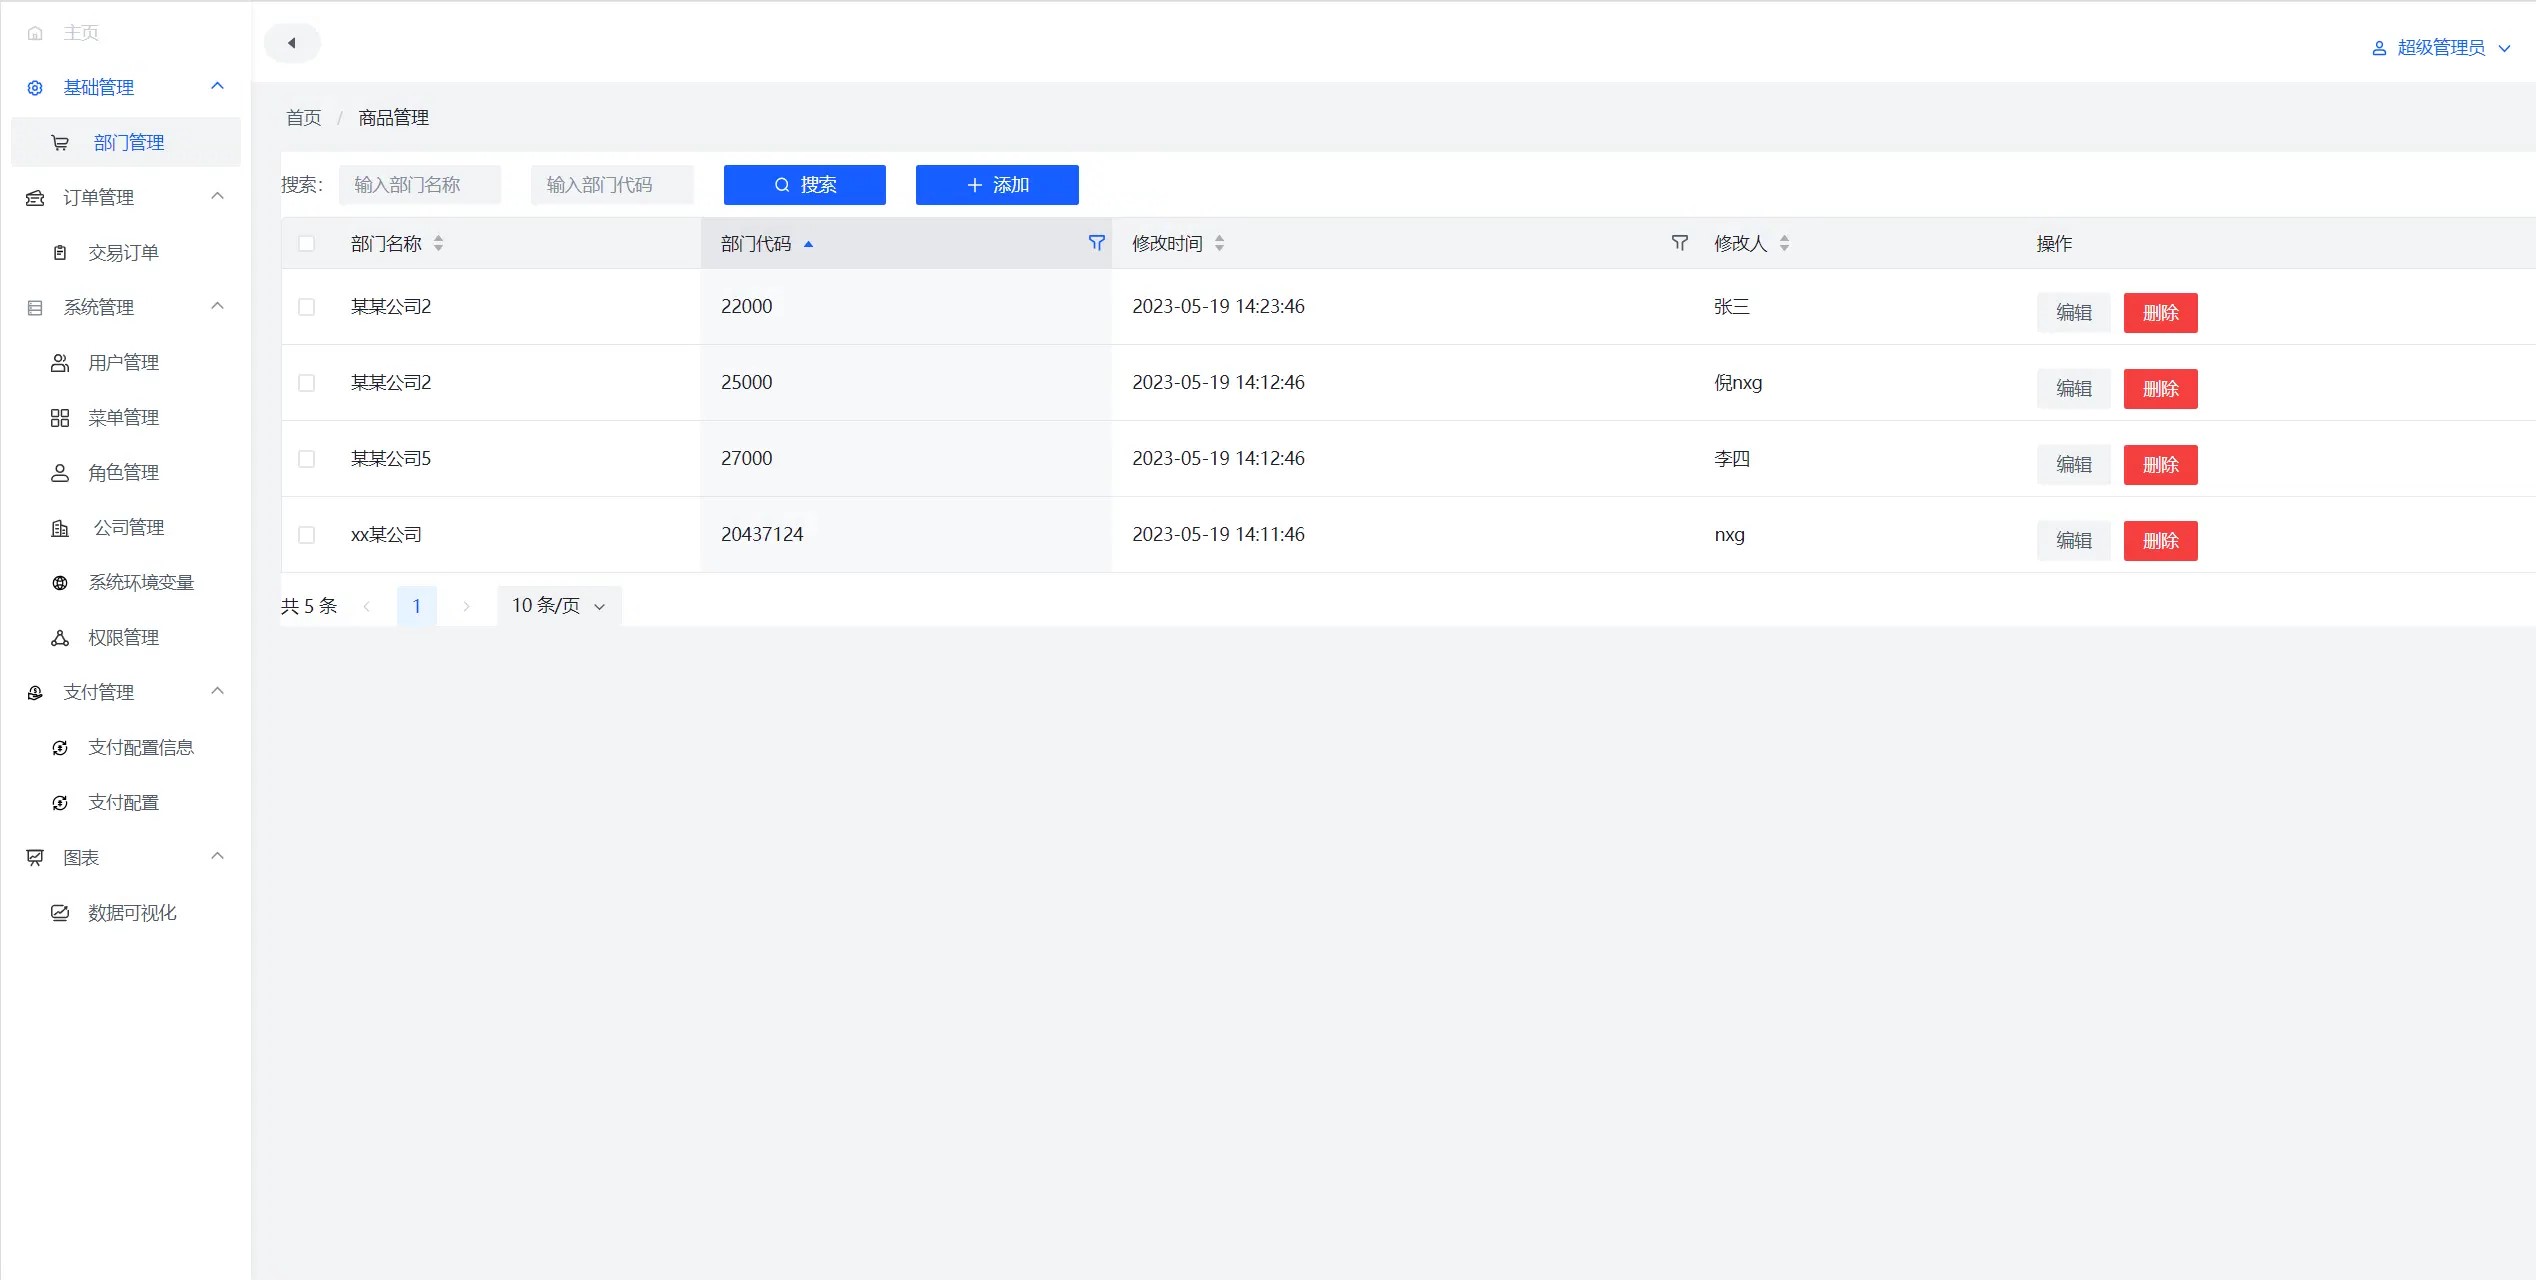Screen dimensions: 2536x1280
Task: Collapse the 系统管理 menu group
Action: pyautogui.click(x=217, y=307)
